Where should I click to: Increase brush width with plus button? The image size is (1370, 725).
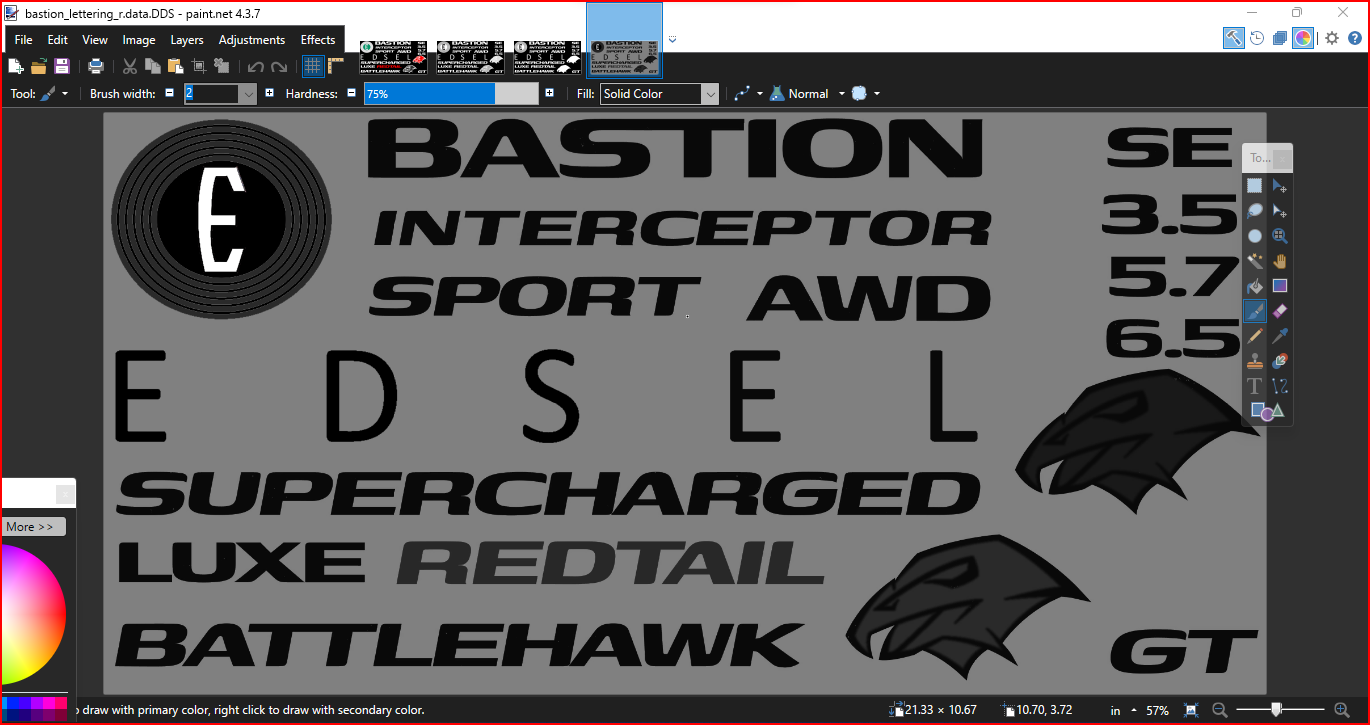(x=269, y=93)
